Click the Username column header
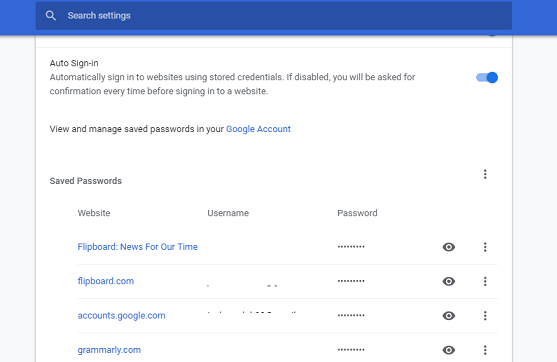Screen dimensions: 557x362 pos(228,213)
